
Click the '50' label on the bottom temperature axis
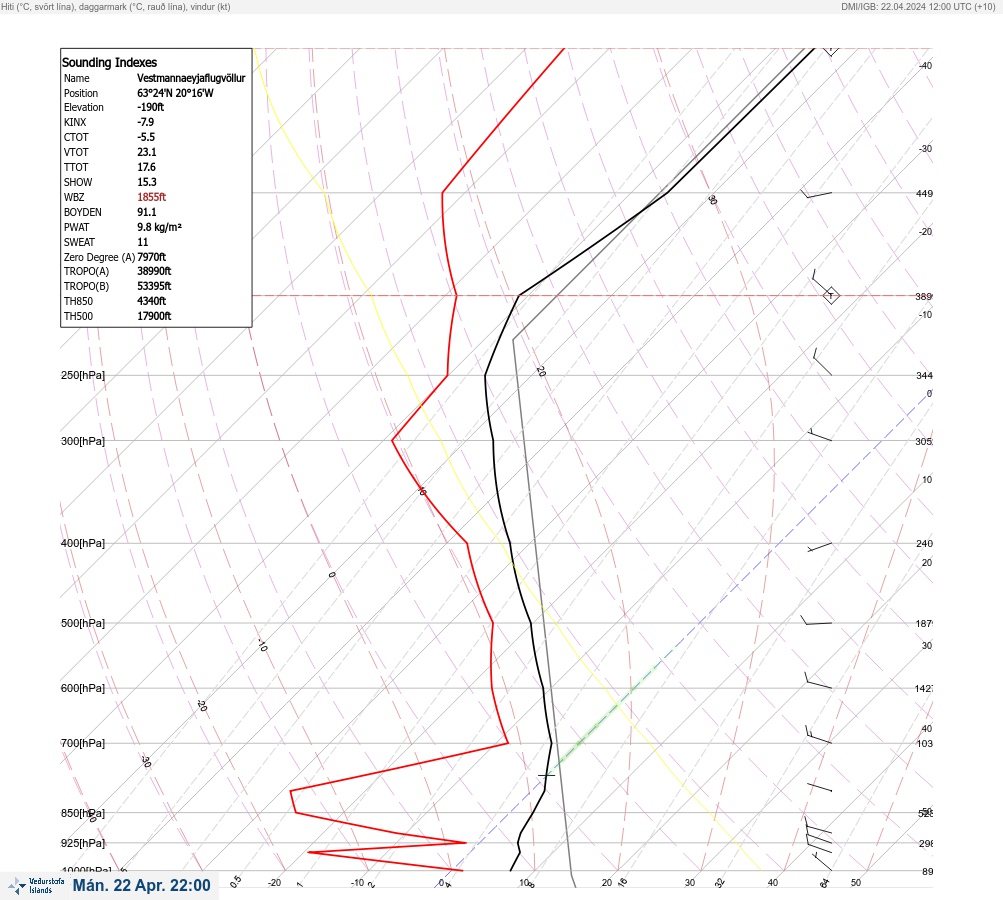pyautogui.click(x=856, y=883)
